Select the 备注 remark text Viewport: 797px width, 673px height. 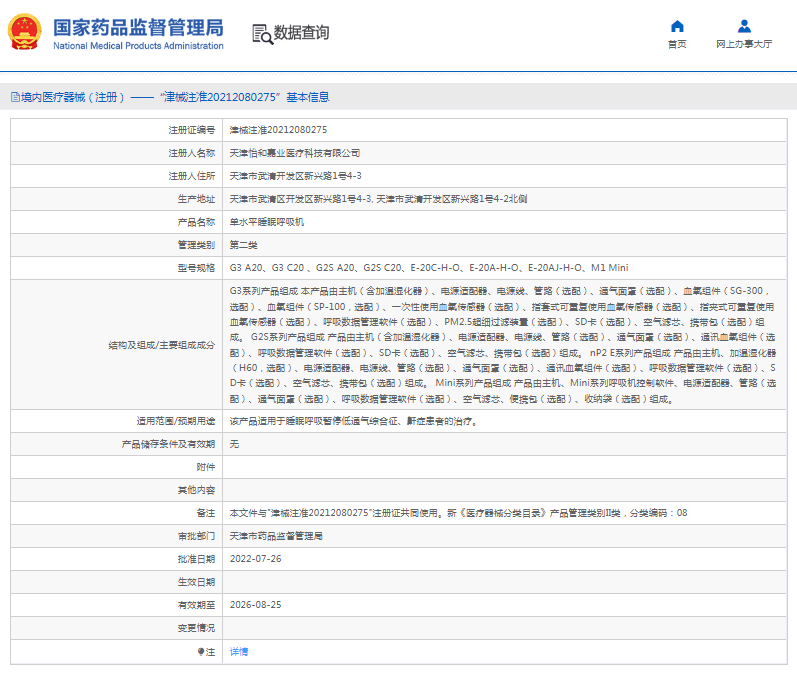(458, 513)
